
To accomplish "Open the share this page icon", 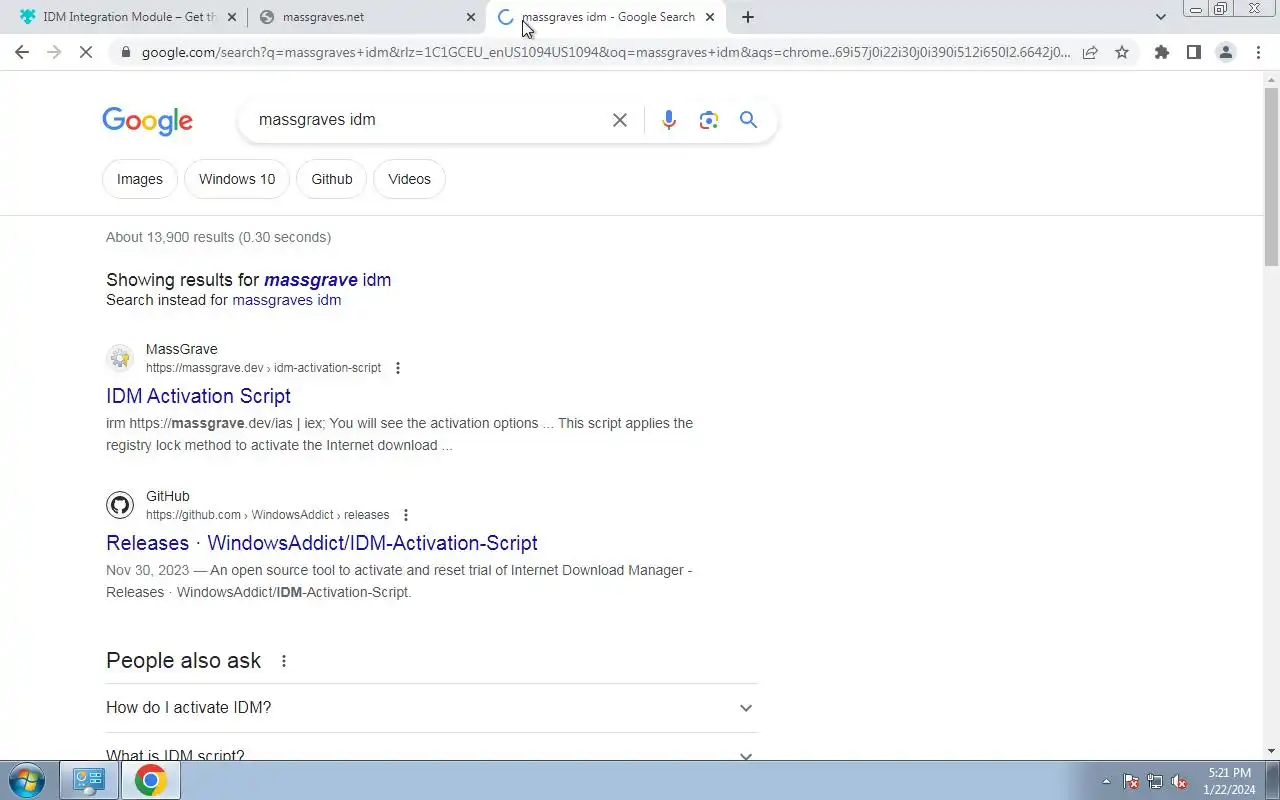I will click(1090, 52).
